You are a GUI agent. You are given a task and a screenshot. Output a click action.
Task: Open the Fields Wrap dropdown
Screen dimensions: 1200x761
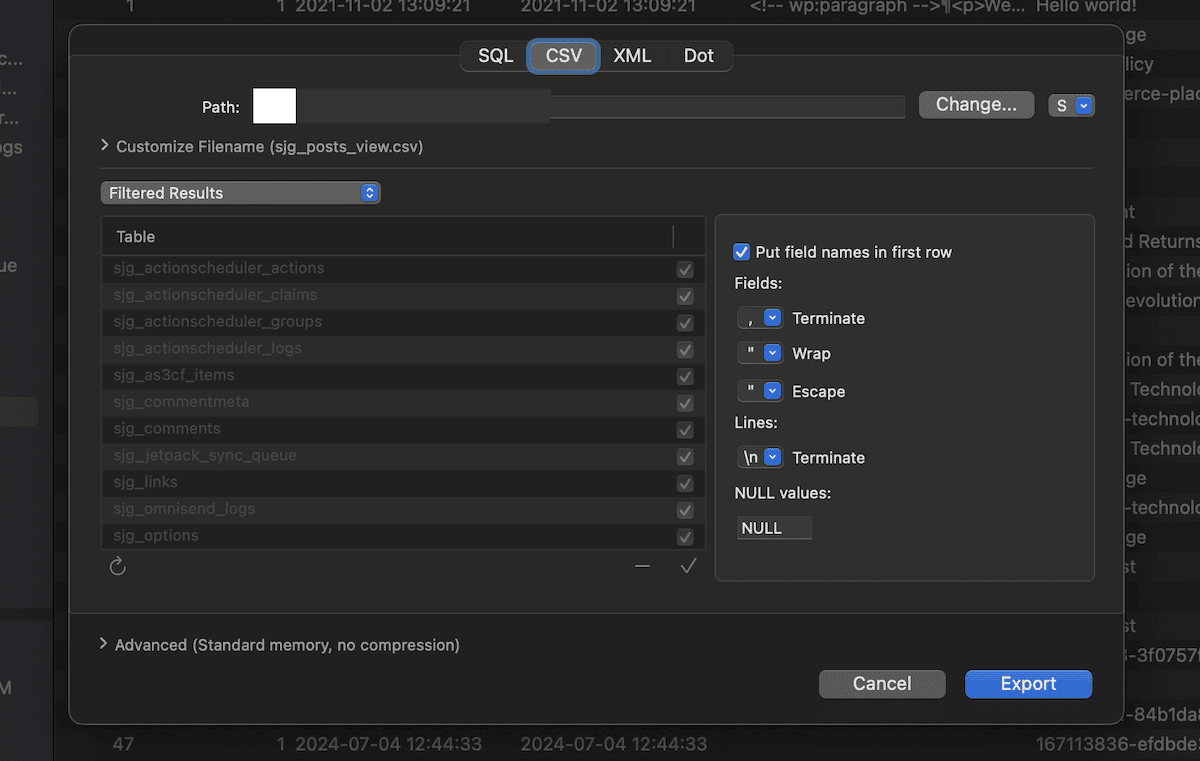coord(760,353)
